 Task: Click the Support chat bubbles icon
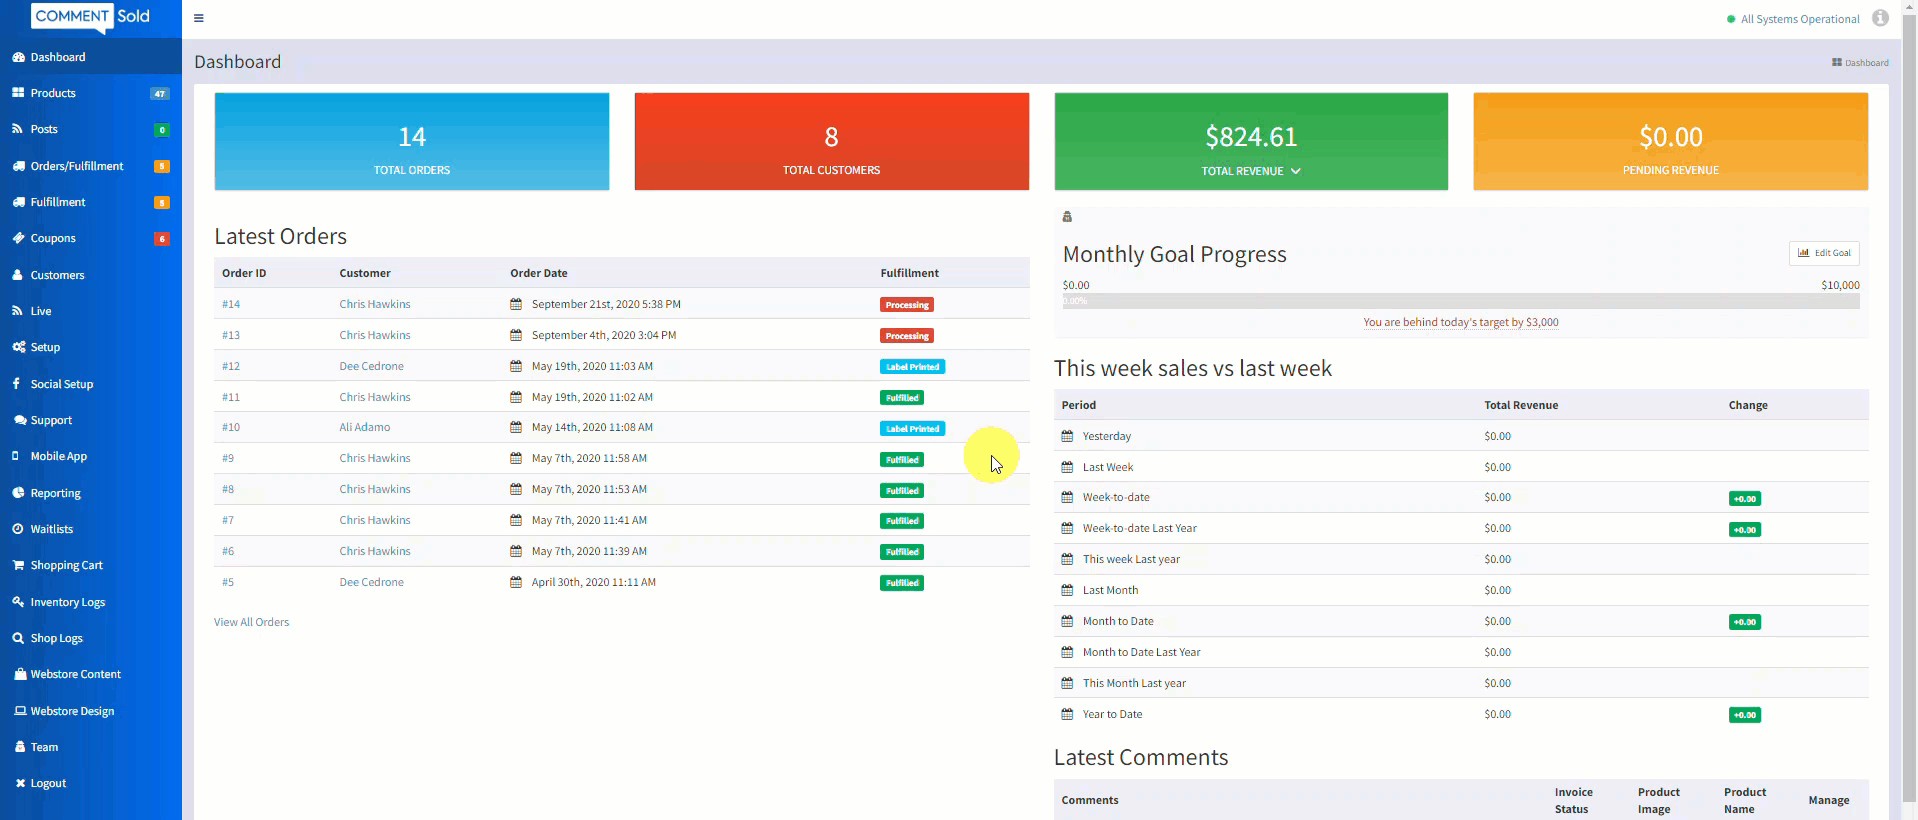click(x=19, y=420)
